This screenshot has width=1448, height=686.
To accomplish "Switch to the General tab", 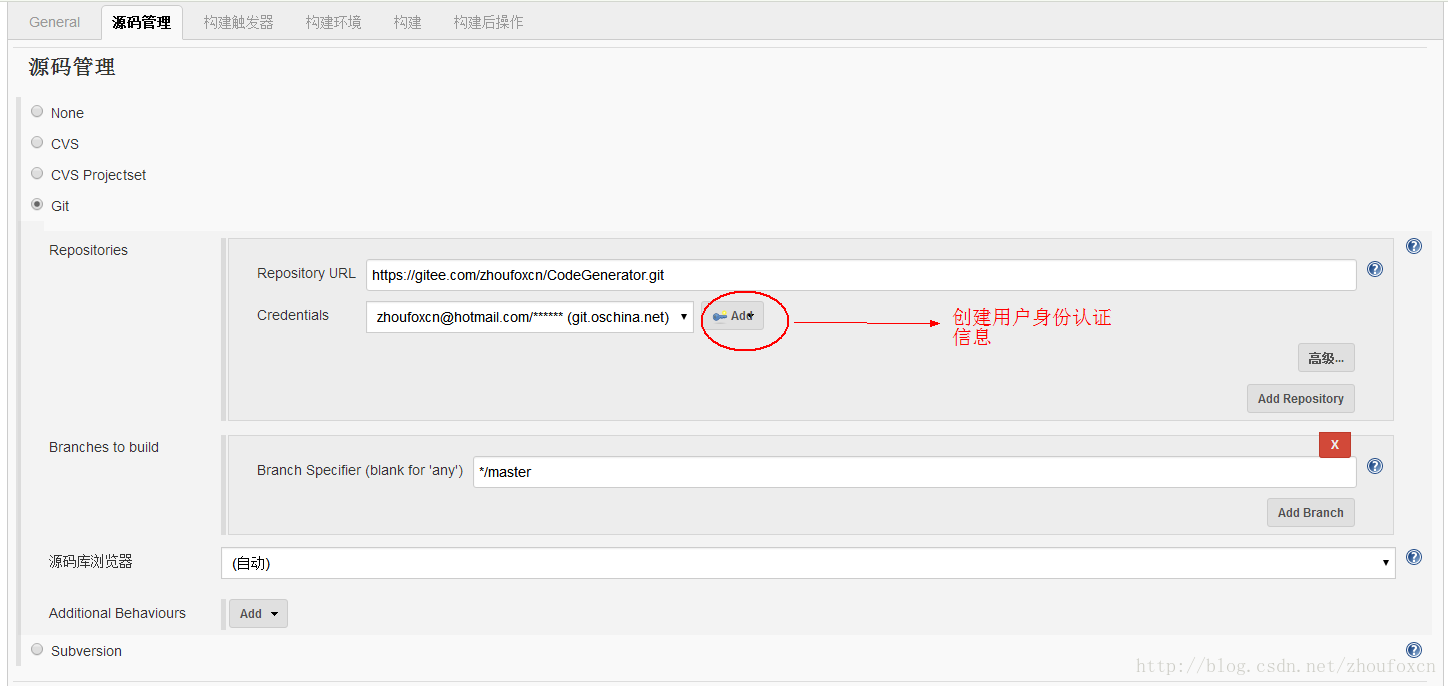I will 55,22.
